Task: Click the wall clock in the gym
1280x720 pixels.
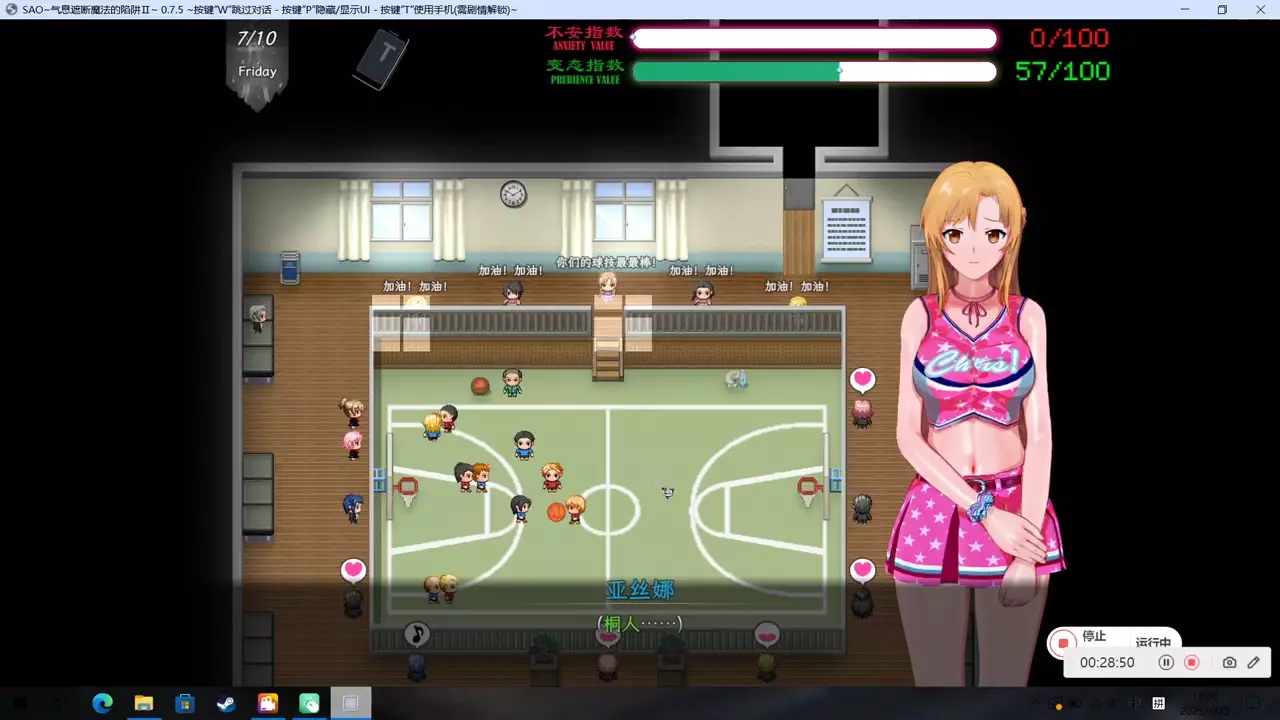Action: coord(513,194)
